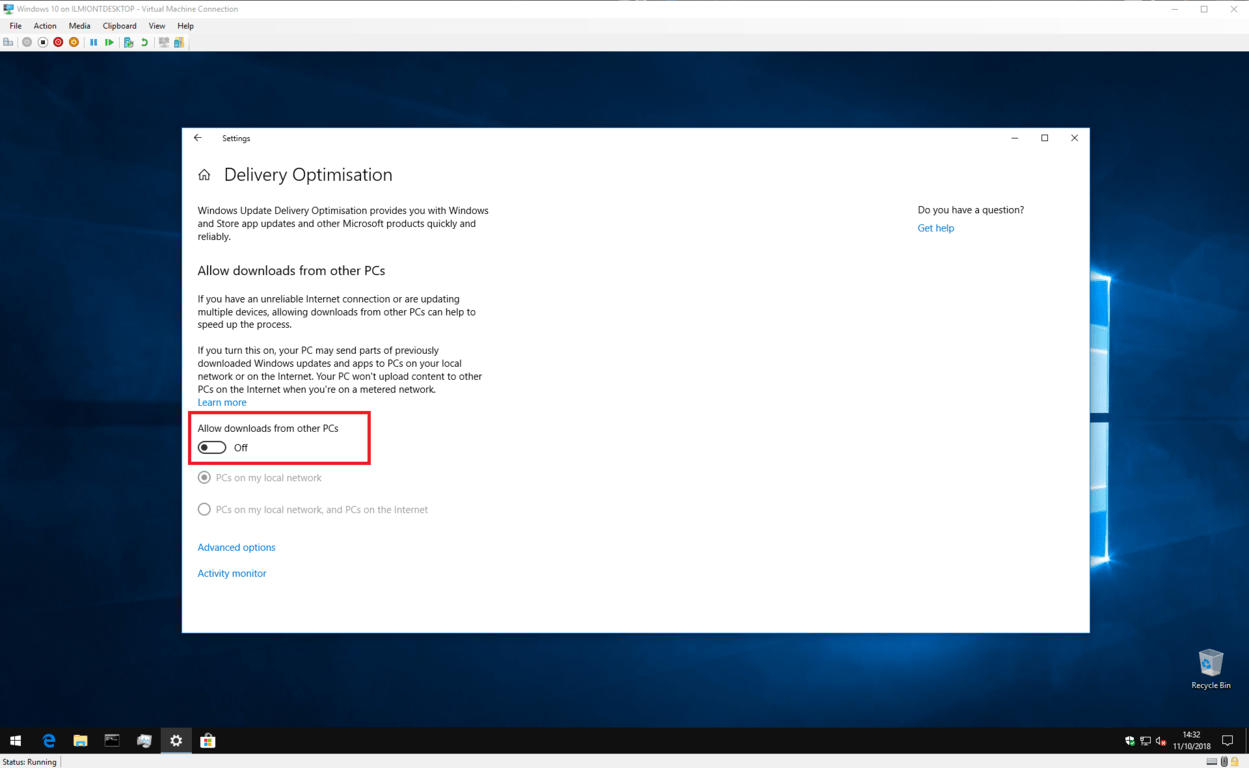Click the mouse icon in the VM status bar

pyautogui.click(x=1224, y=762)
